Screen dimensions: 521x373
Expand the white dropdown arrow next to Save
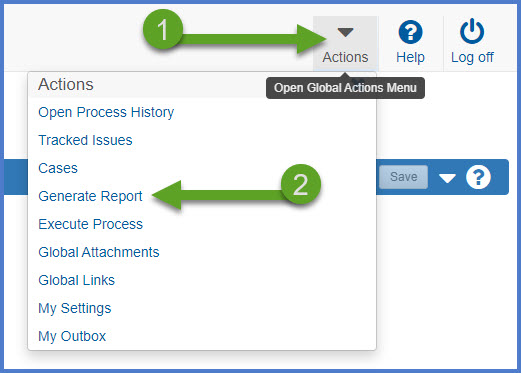447,178
